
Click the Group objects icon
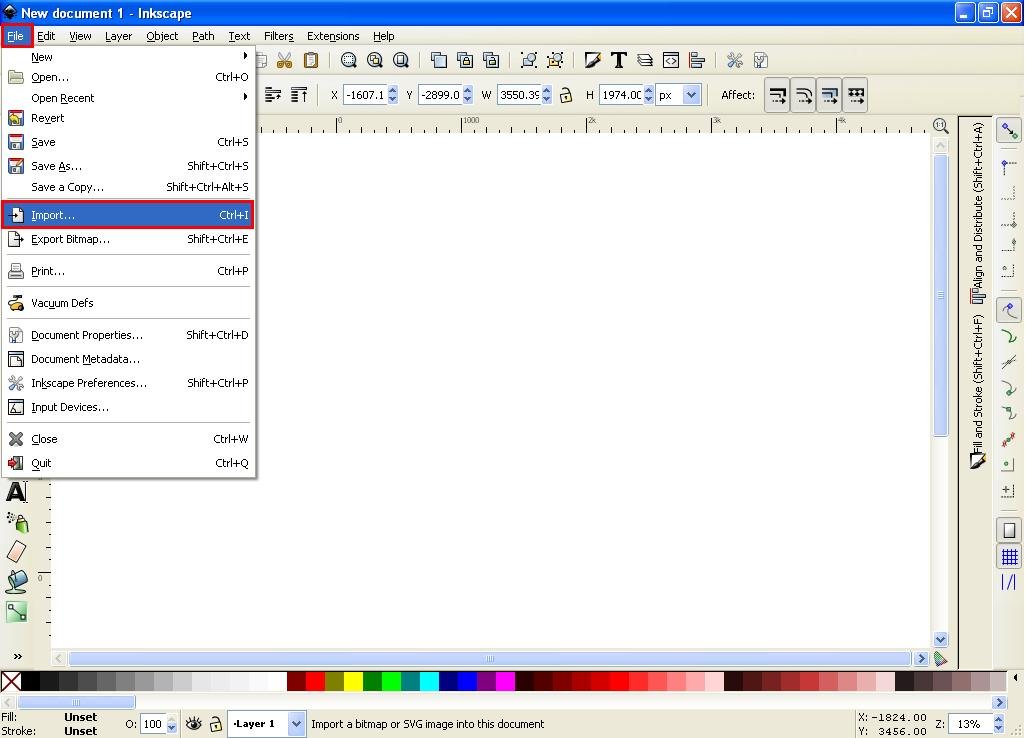pos(529,61)
